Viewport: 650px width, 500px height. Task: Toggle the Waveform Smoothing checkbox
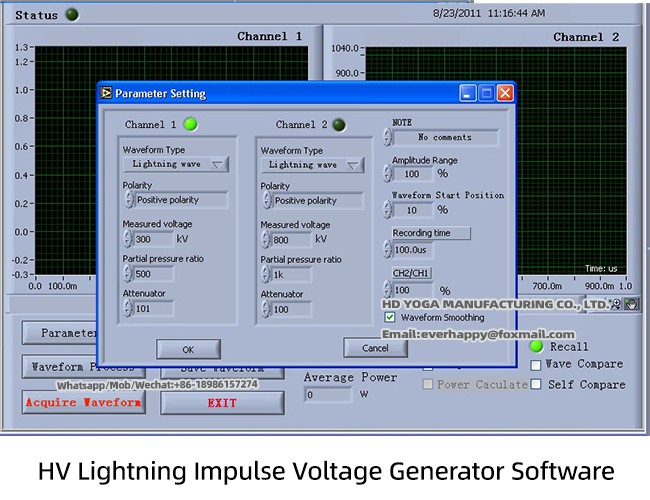391,317
